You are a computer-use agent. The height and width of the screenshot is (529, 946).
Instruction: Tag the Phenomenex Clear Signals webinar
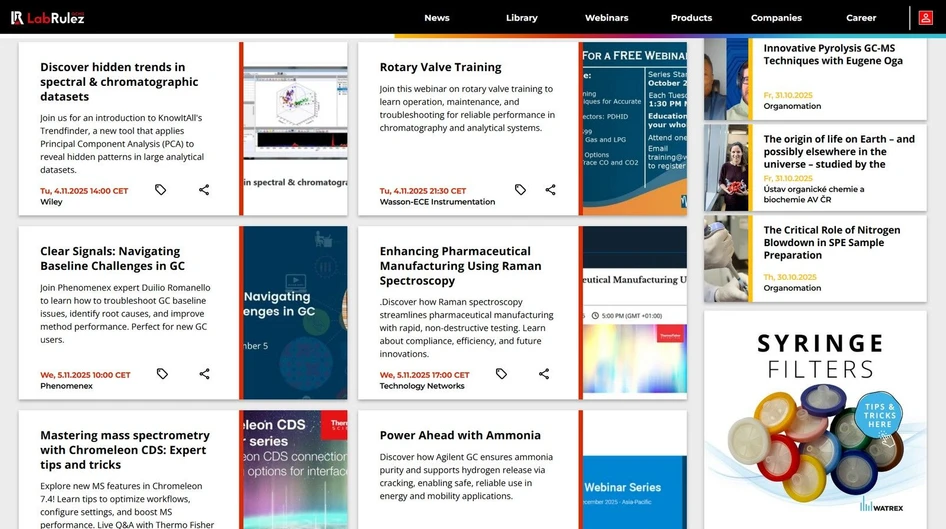tap(162, 374)
